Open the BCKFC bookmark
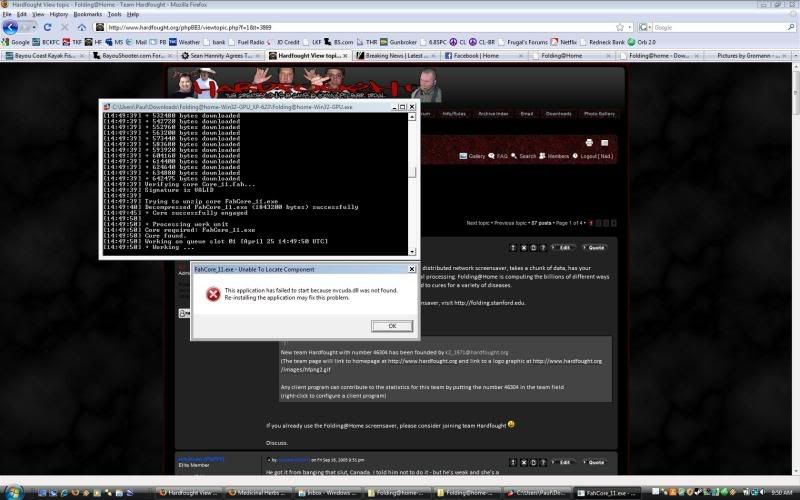Viewport: 800px width, 500px height. [x=46, y=42]
